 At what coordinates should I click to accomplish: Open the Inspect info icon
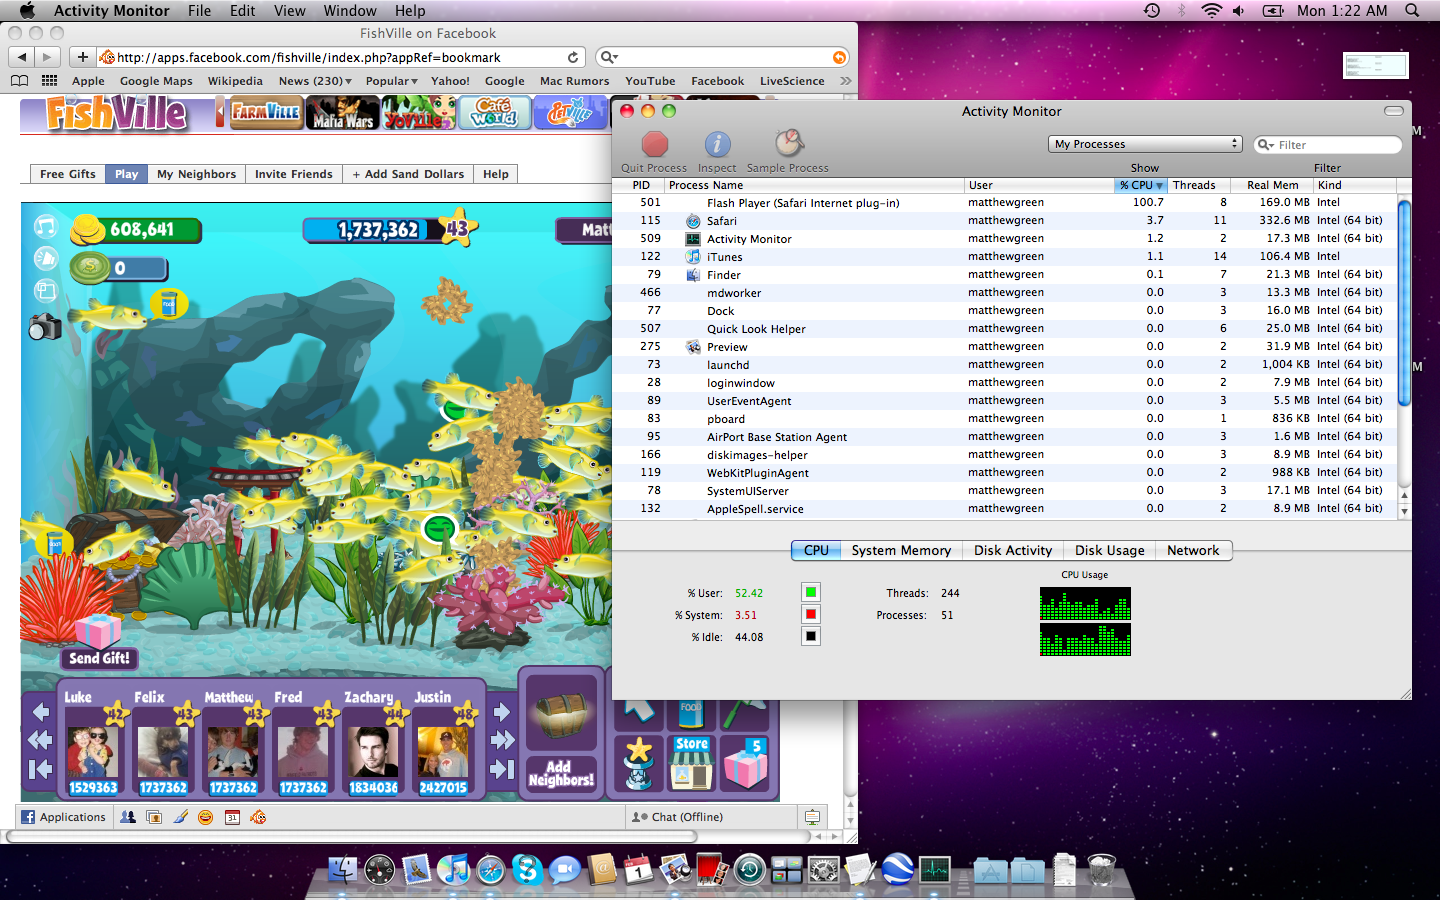pos(717,145)
